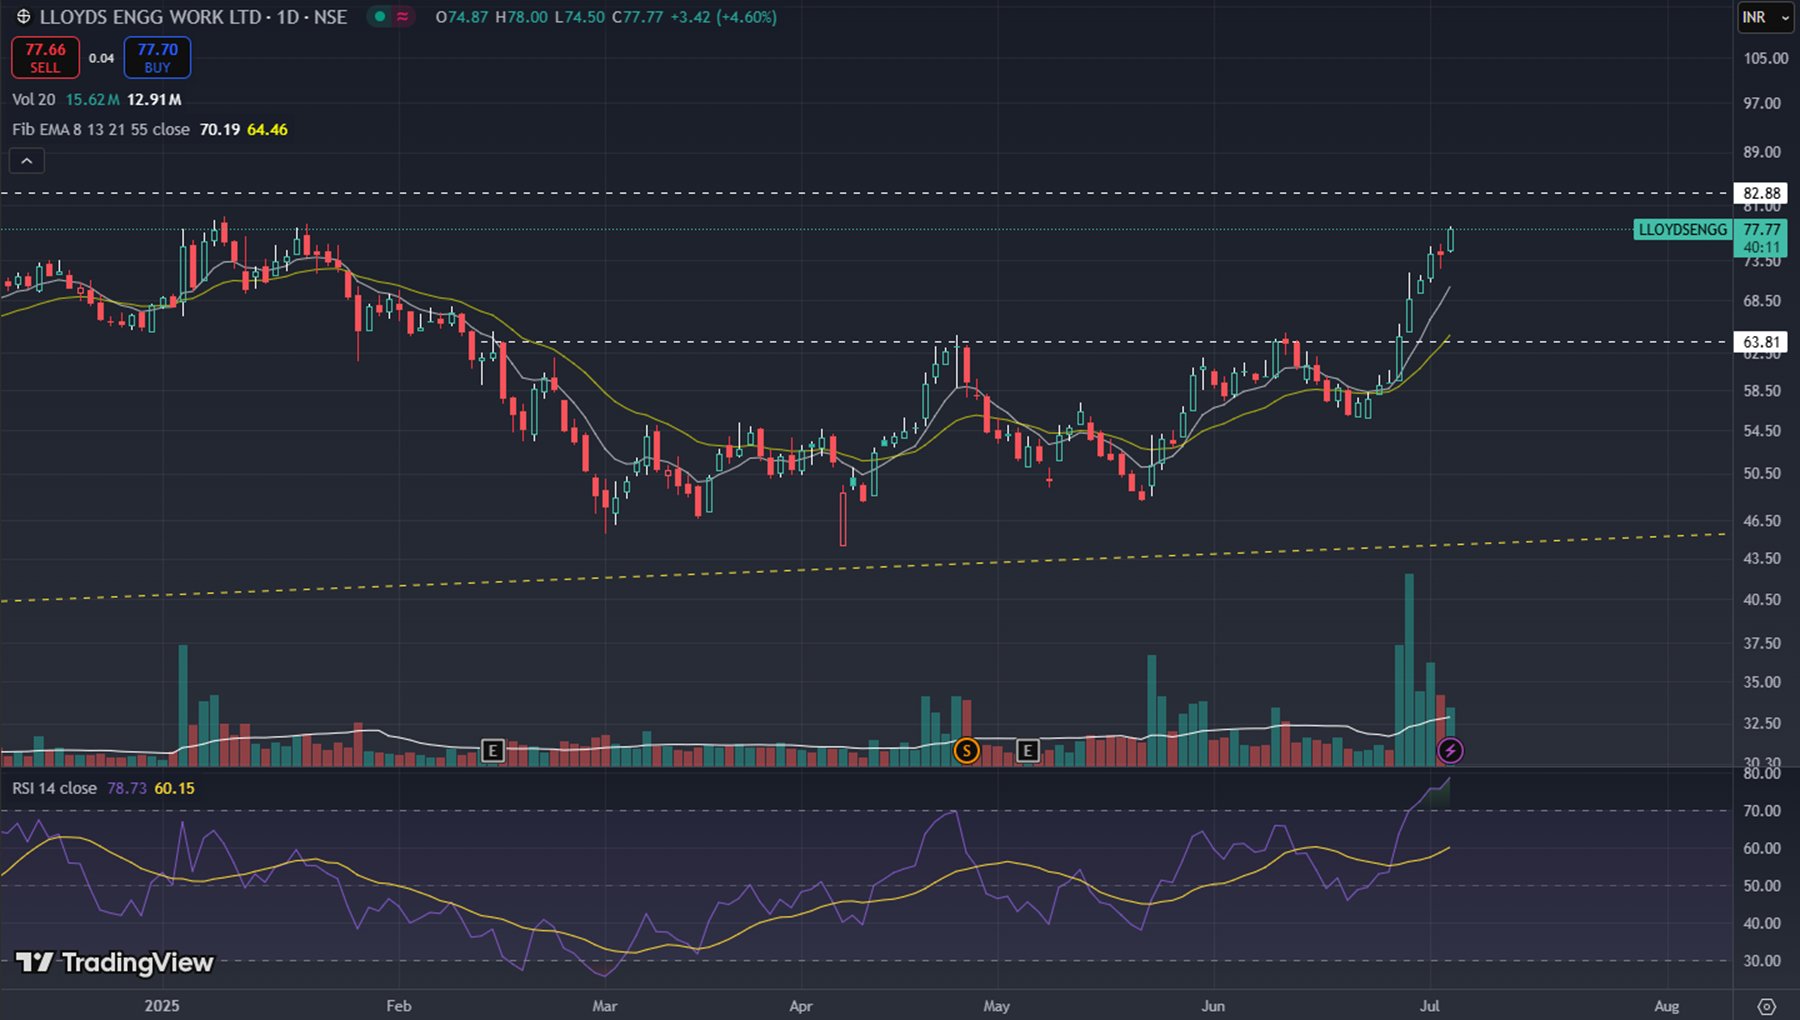This screenshot has height=1020, width=1800.
Task: Click the Jul label on time axis
Action: pyautogui.click(x=1430, y=1006)
